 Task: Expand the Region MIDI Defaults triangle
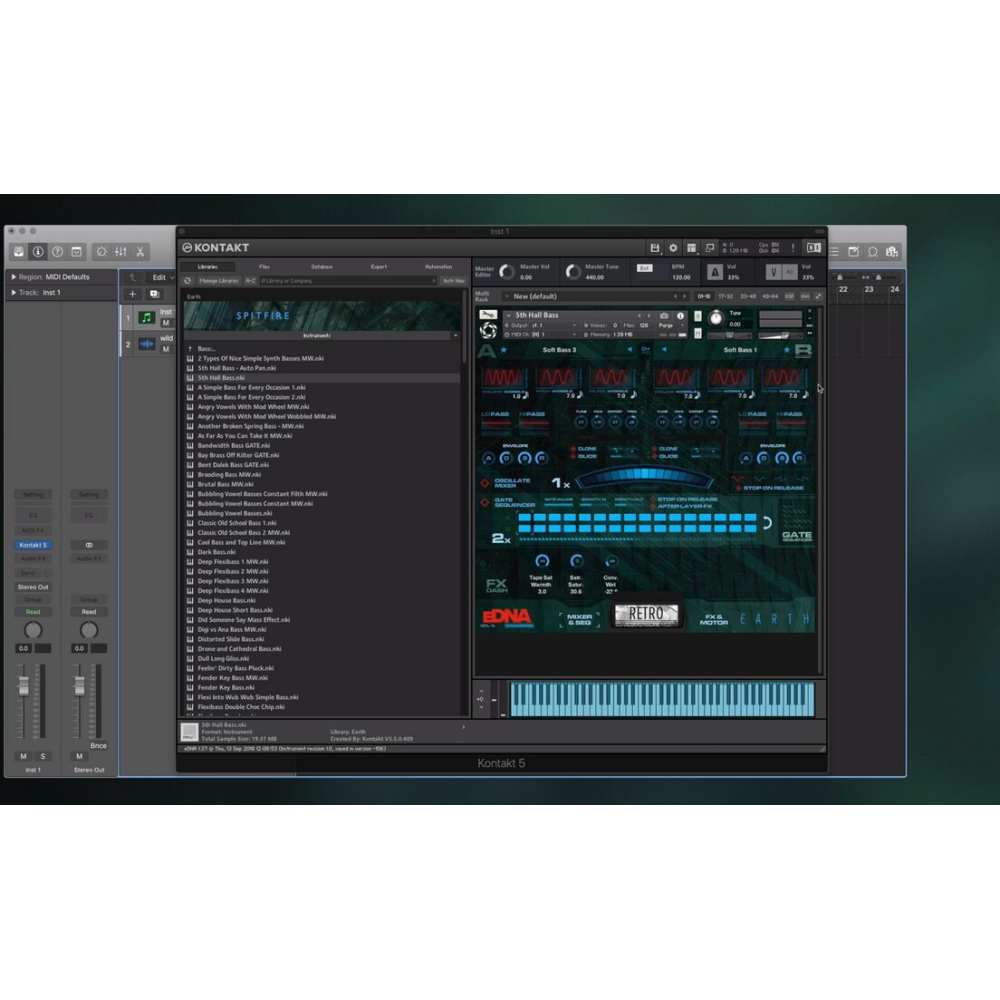[13, 277]
